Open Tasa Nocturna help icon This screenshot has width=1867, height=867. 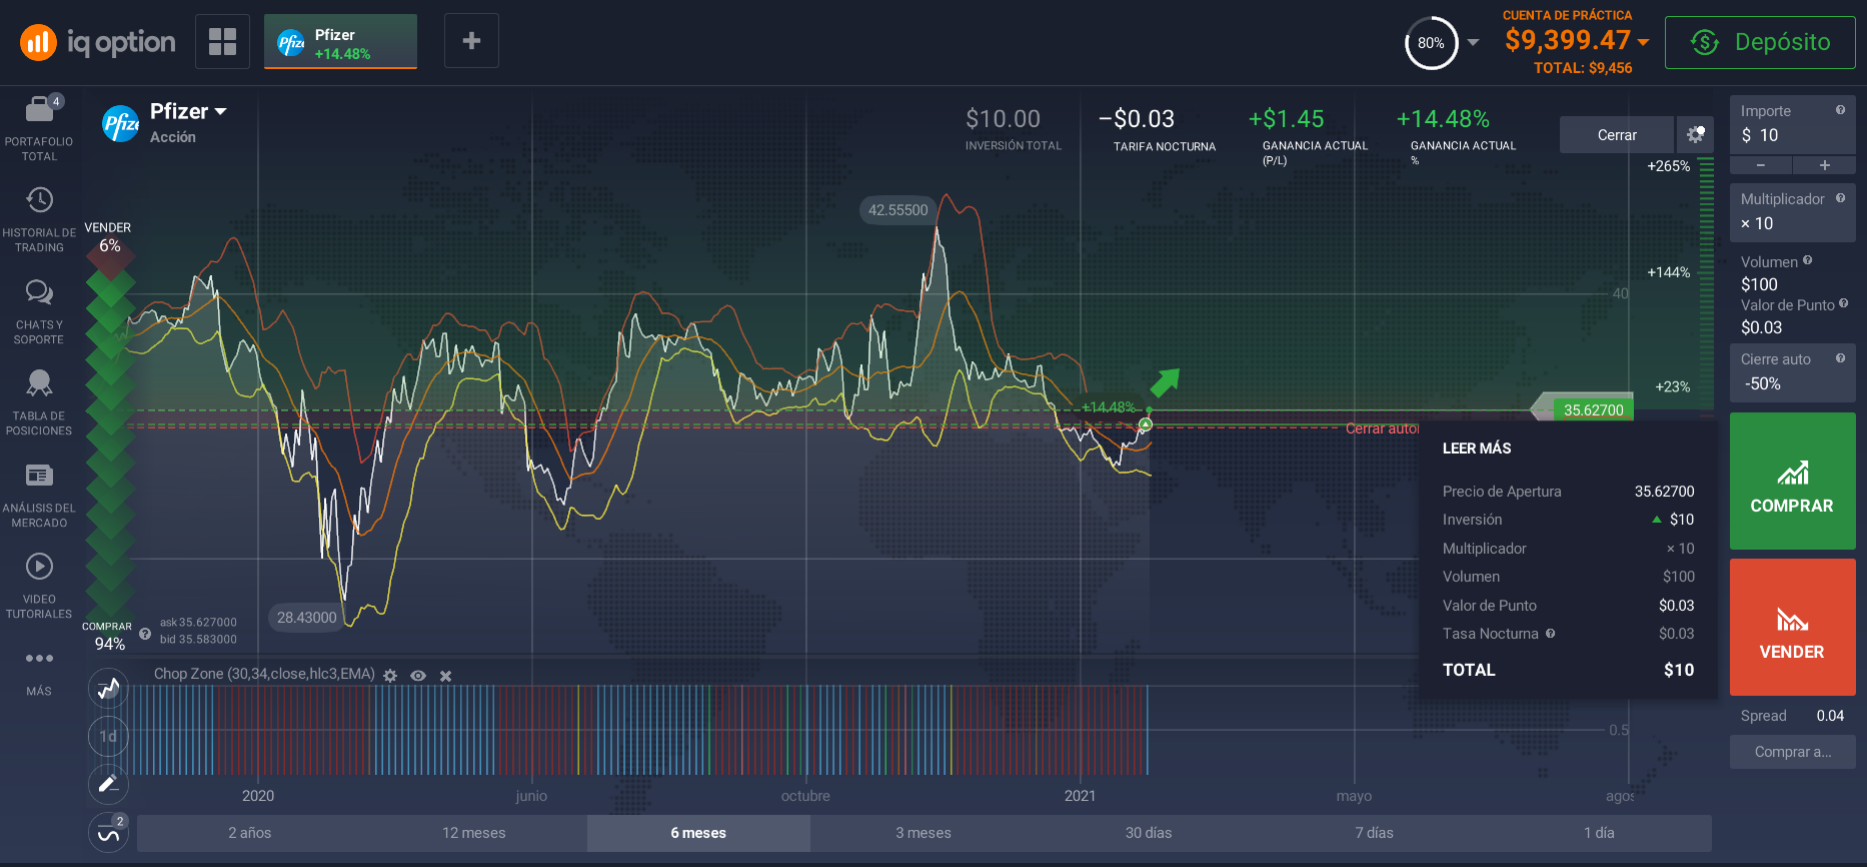(1550, 633)
